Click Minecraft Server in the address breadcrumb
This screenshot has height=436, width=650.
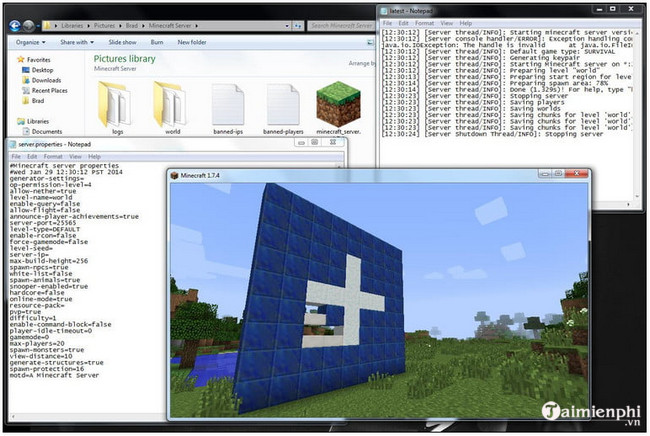coord(170,26)
